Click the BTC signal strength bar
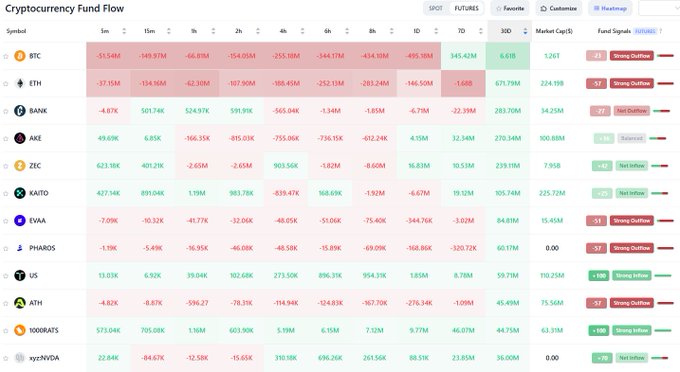The height and width of the screenshot is (372, 680). tap(665, 55)
